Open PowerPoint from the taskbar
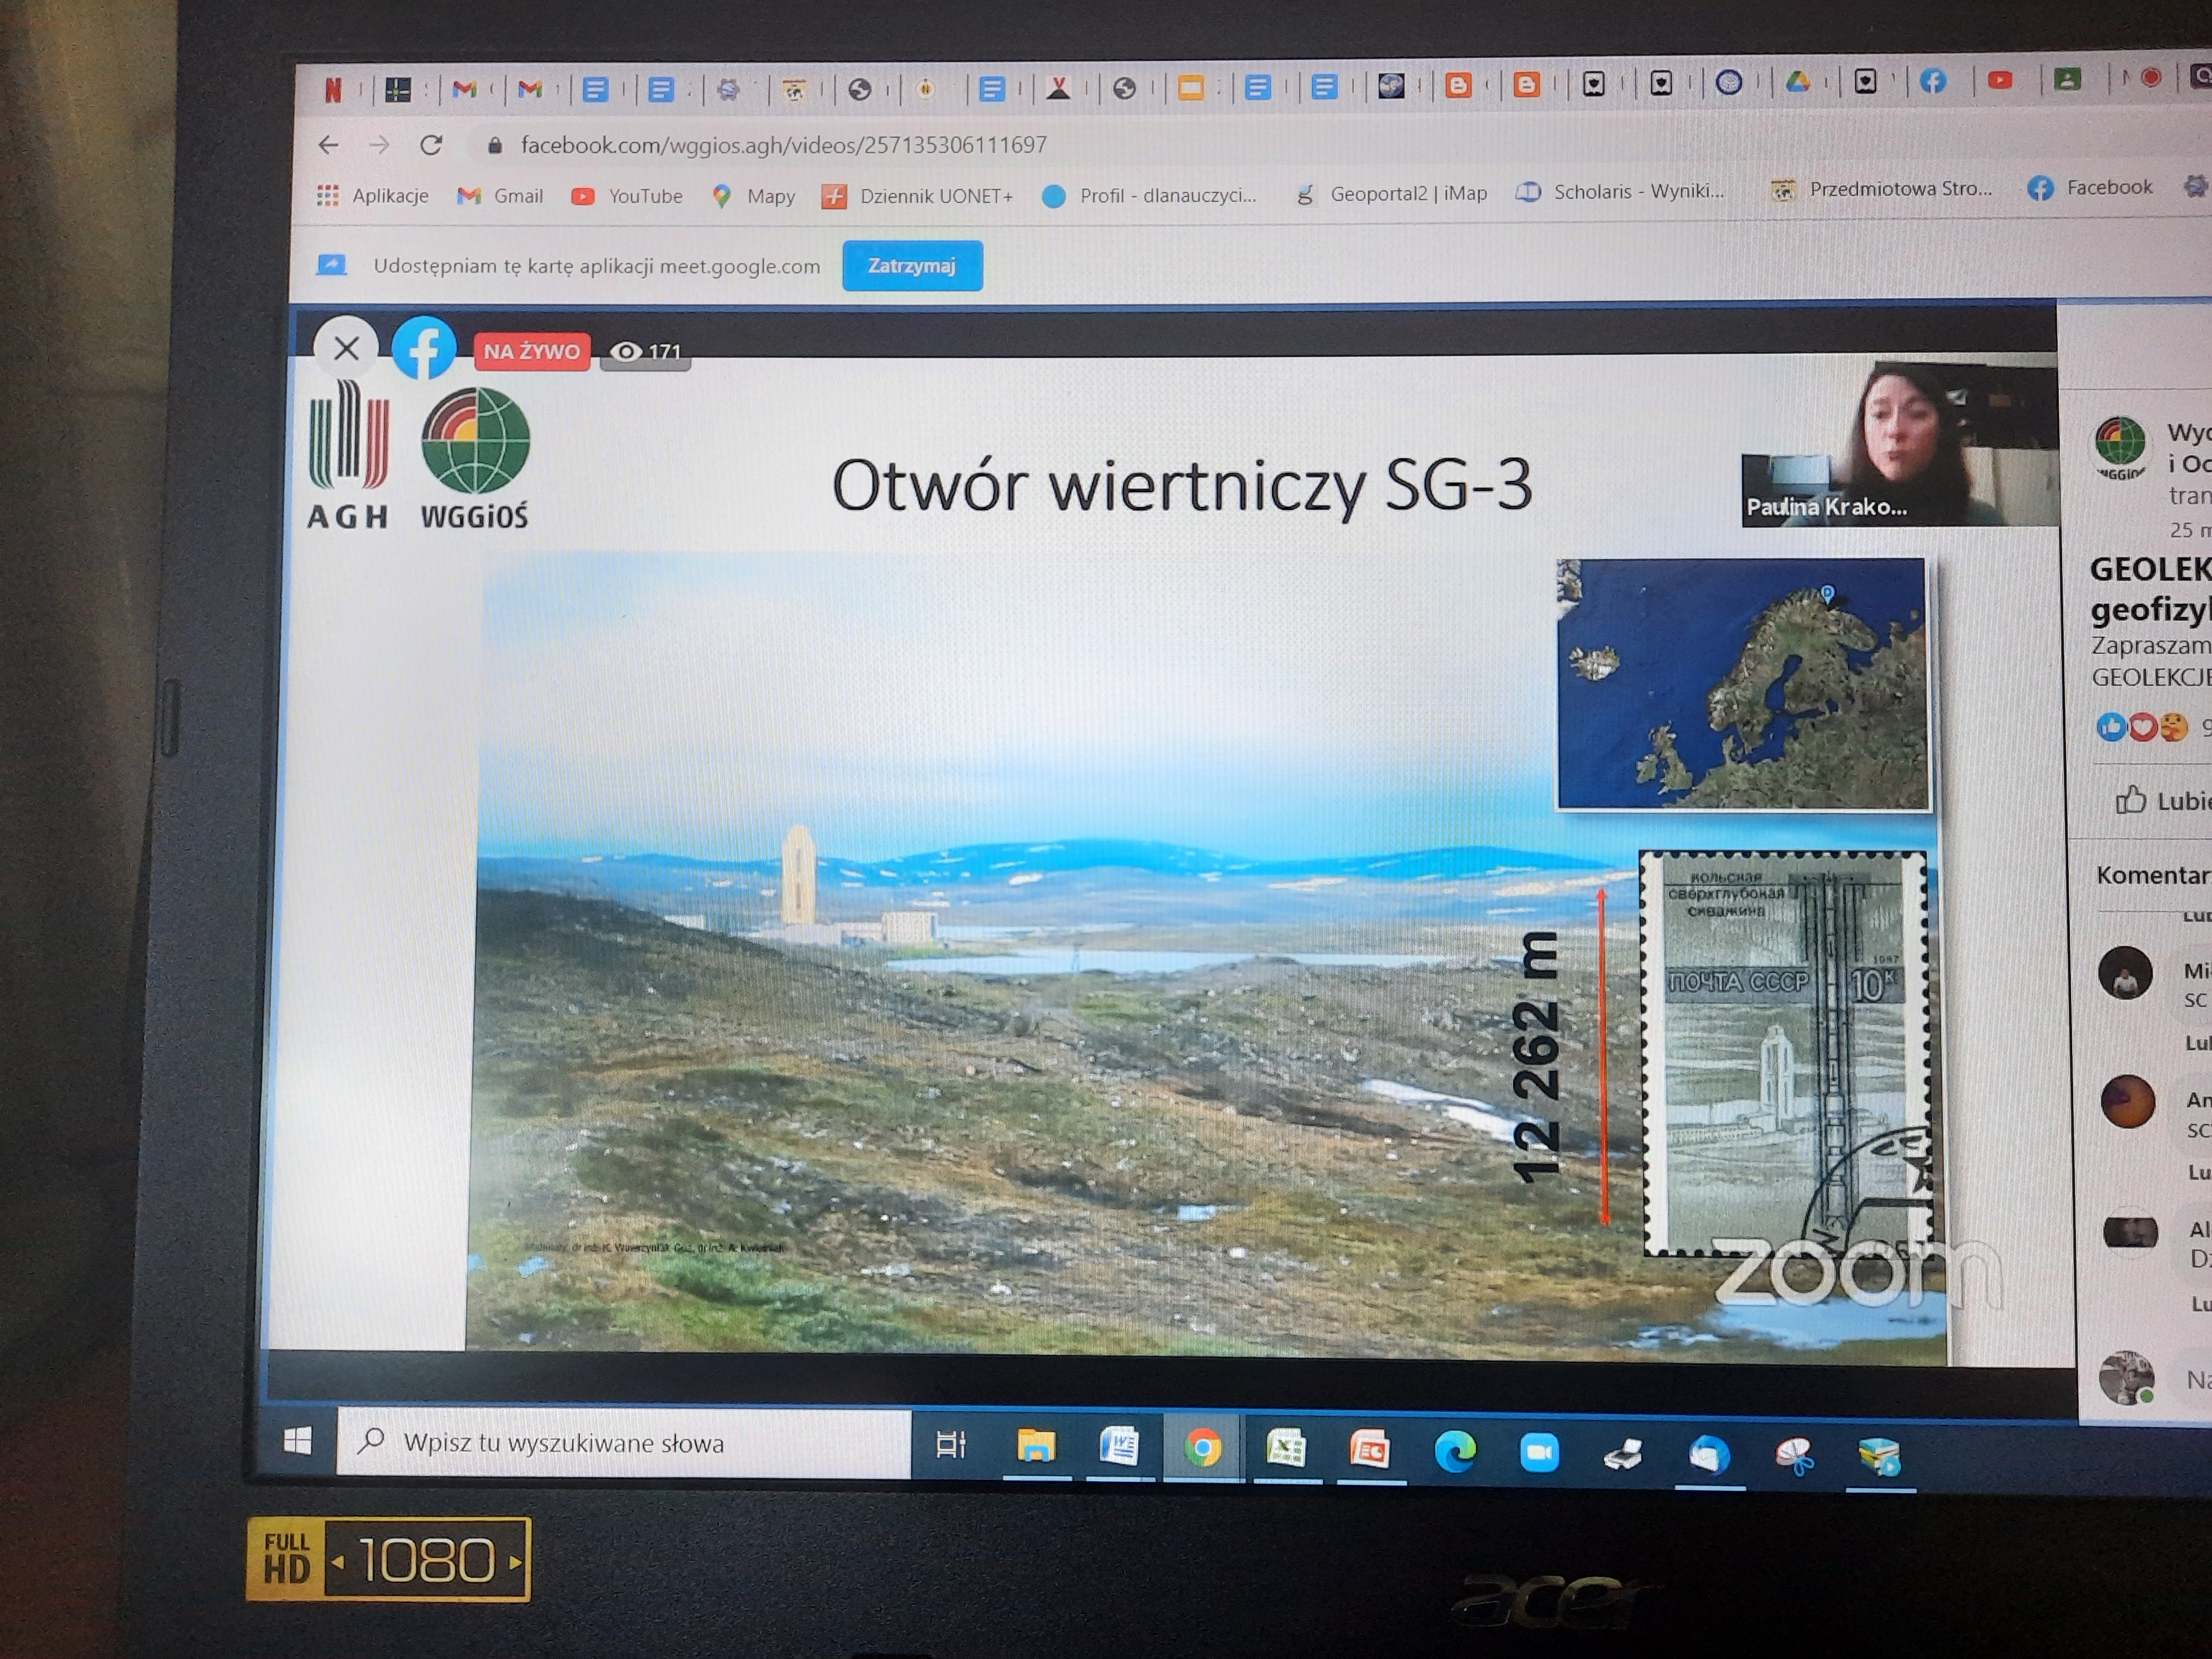Screen dimensions: 2212x1659 [1370, 1450]
